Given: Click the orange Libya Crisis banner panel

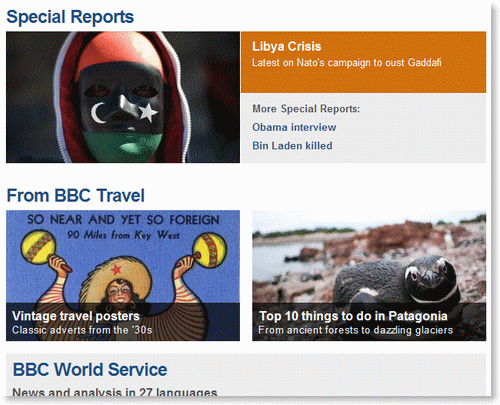Looking at the screenshot, I should pyautogui.click(x=363, y=62).
